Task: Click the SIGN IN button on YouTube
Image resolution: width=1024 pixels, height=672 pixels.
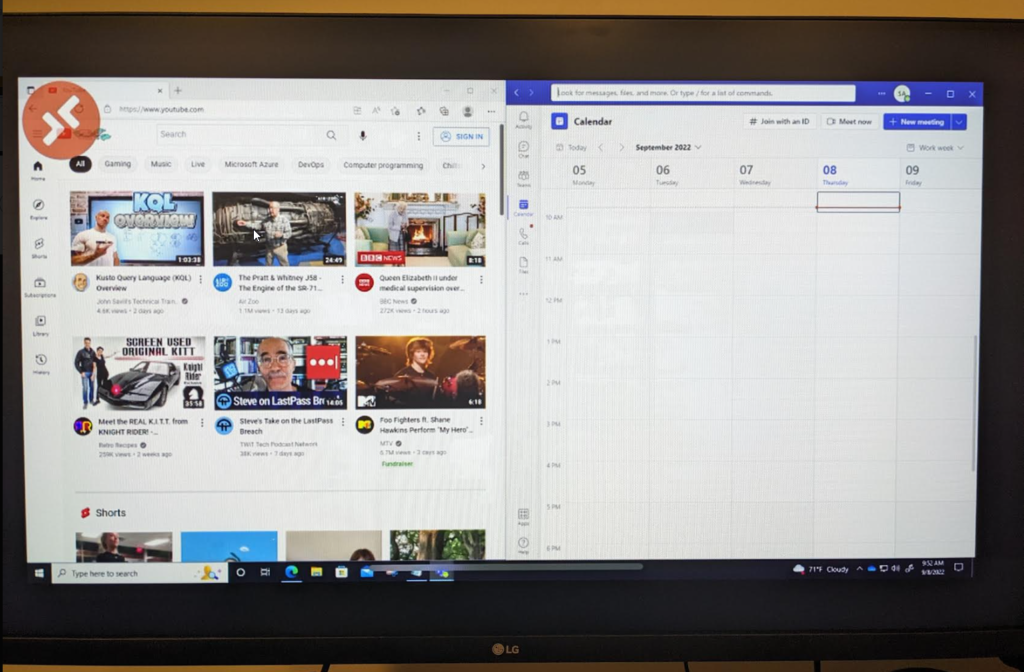Action: 461,136
